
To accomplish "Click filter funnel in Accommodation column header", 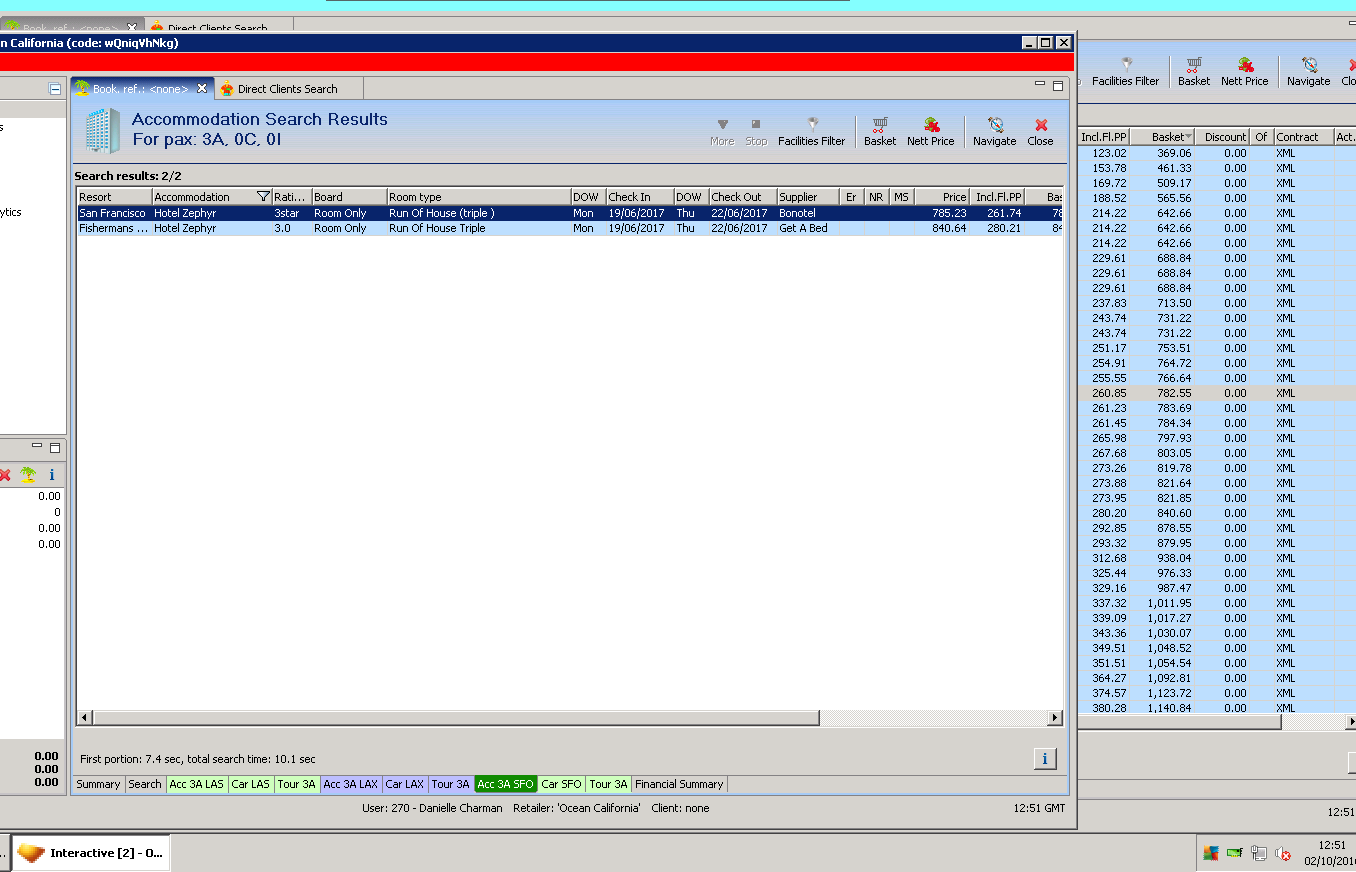I will click(263, 197).
